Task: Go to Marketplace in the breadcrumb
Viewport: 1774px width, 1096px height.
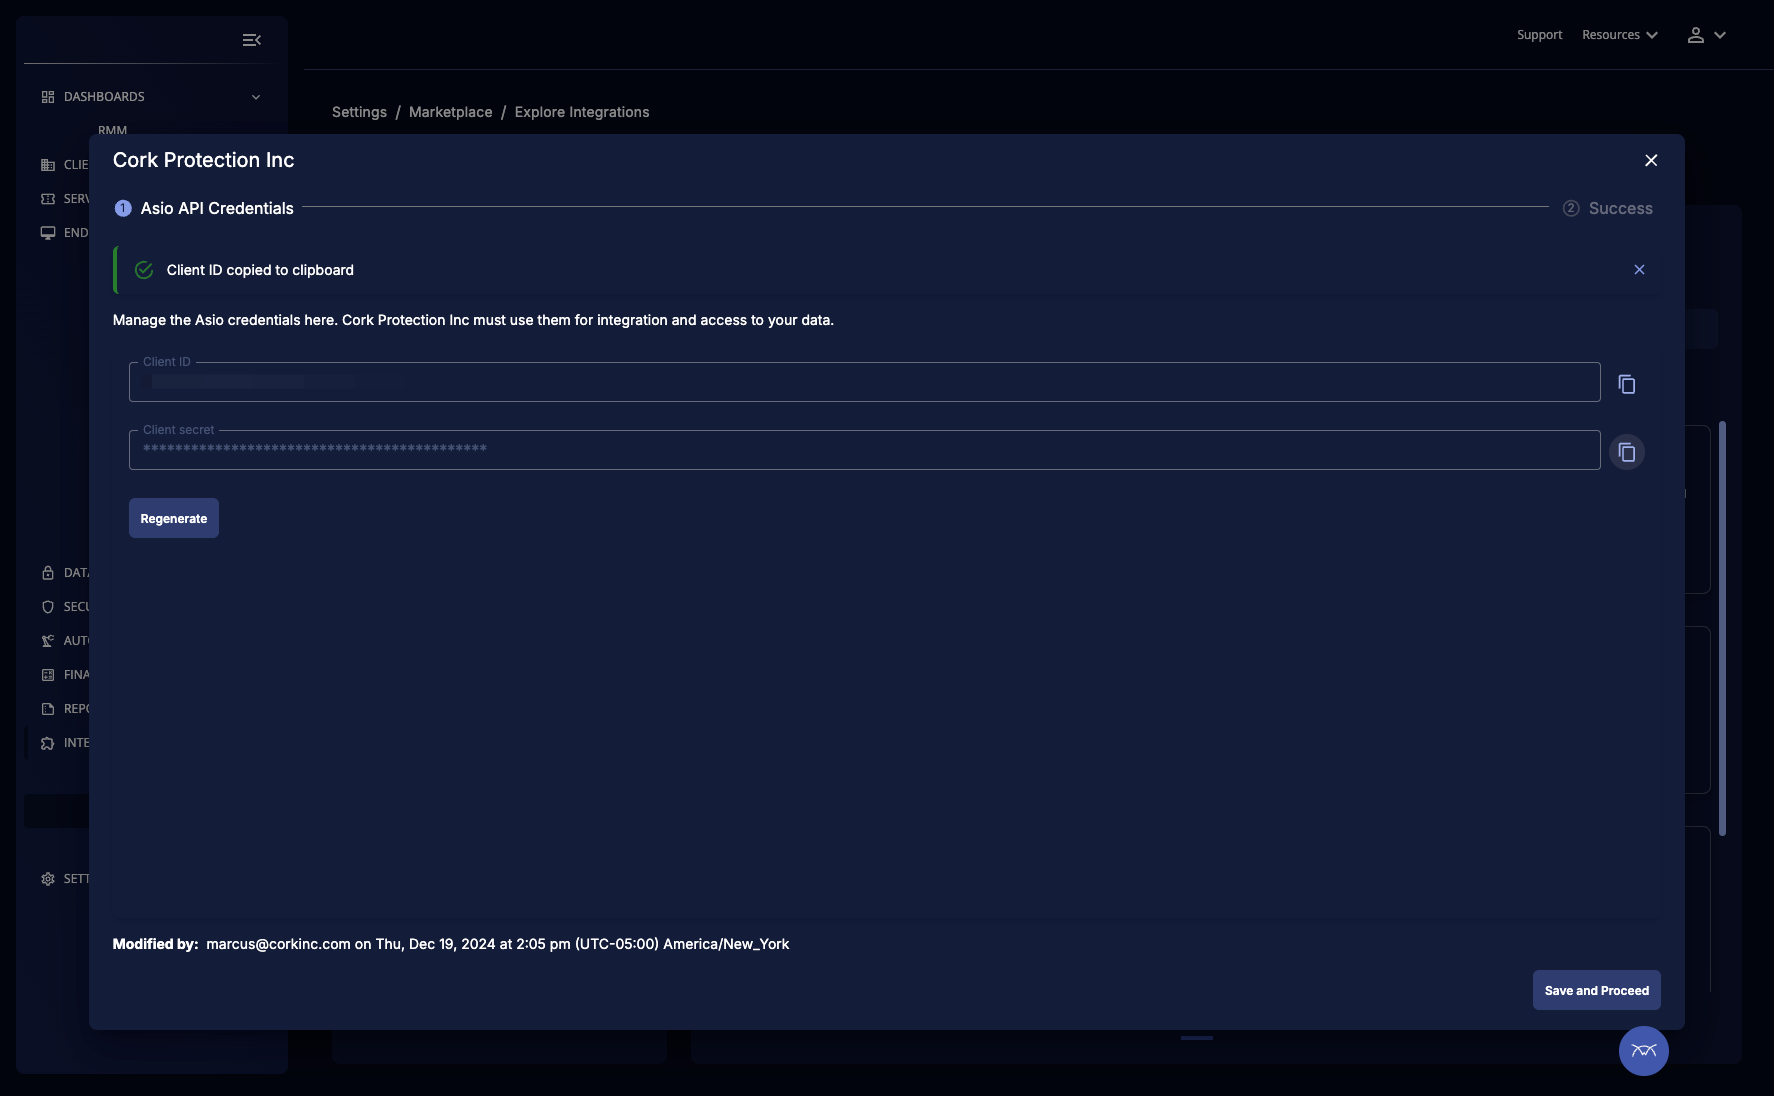Action: [x=451, y=112]
